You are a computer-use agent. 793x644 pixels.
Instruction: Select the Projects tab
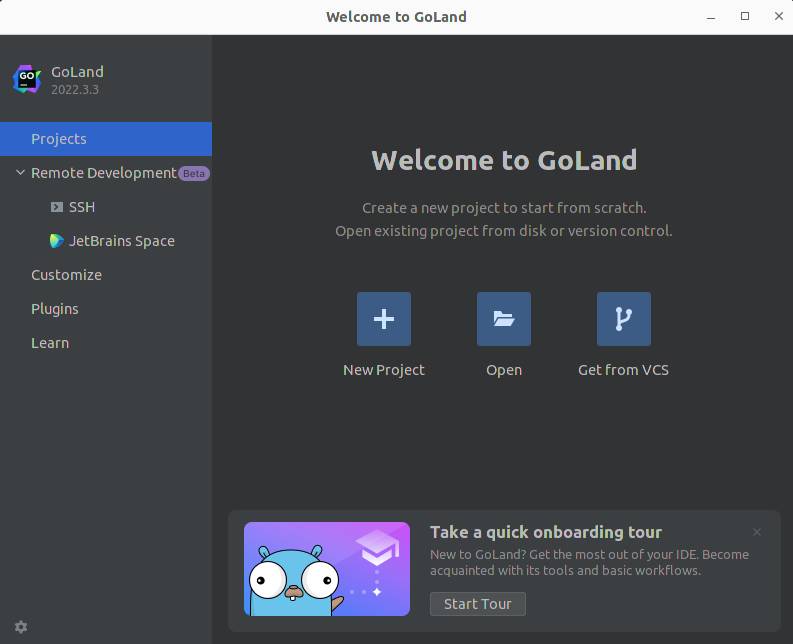106,139
